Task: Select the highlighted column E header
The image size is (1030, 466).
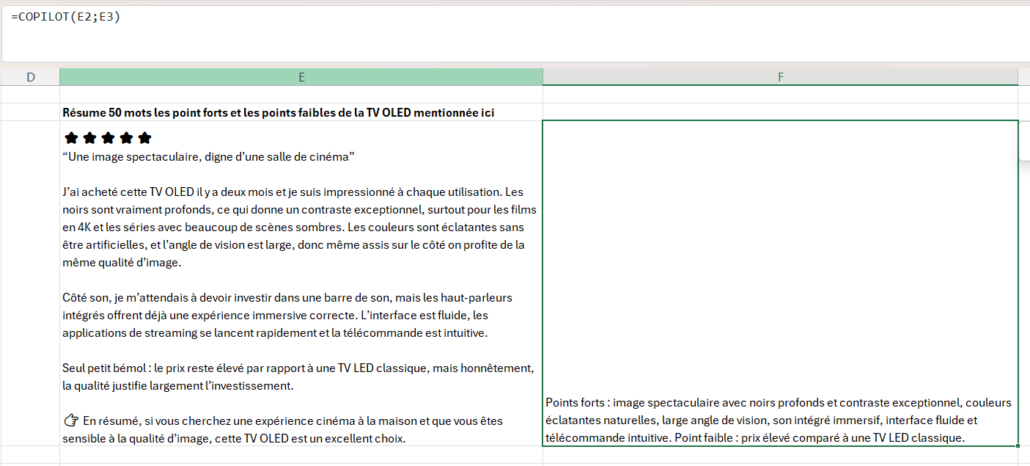Action: pyautogui.click(x=301, y=77)
